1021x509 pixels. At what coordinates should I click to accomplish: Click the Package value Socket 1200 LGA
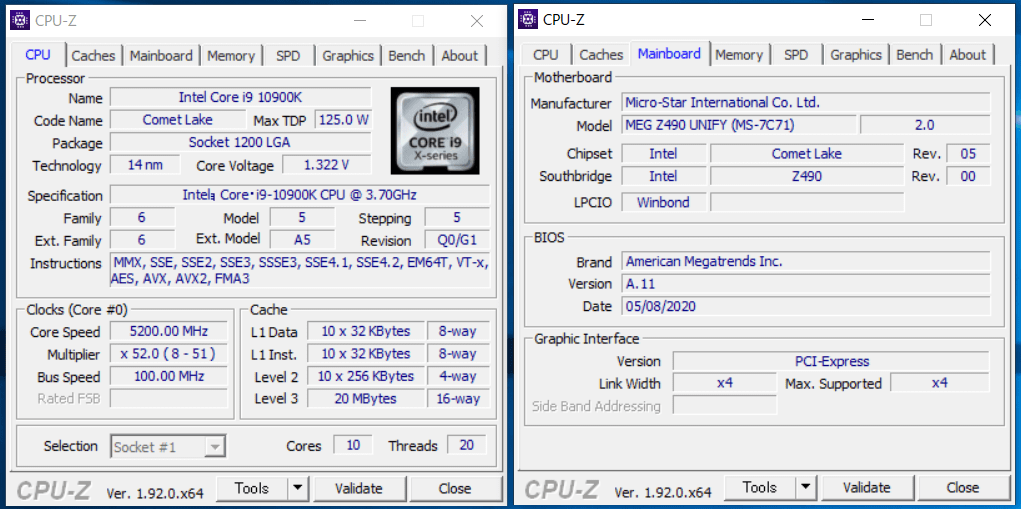pyautogui.click(x=240, y=142)
